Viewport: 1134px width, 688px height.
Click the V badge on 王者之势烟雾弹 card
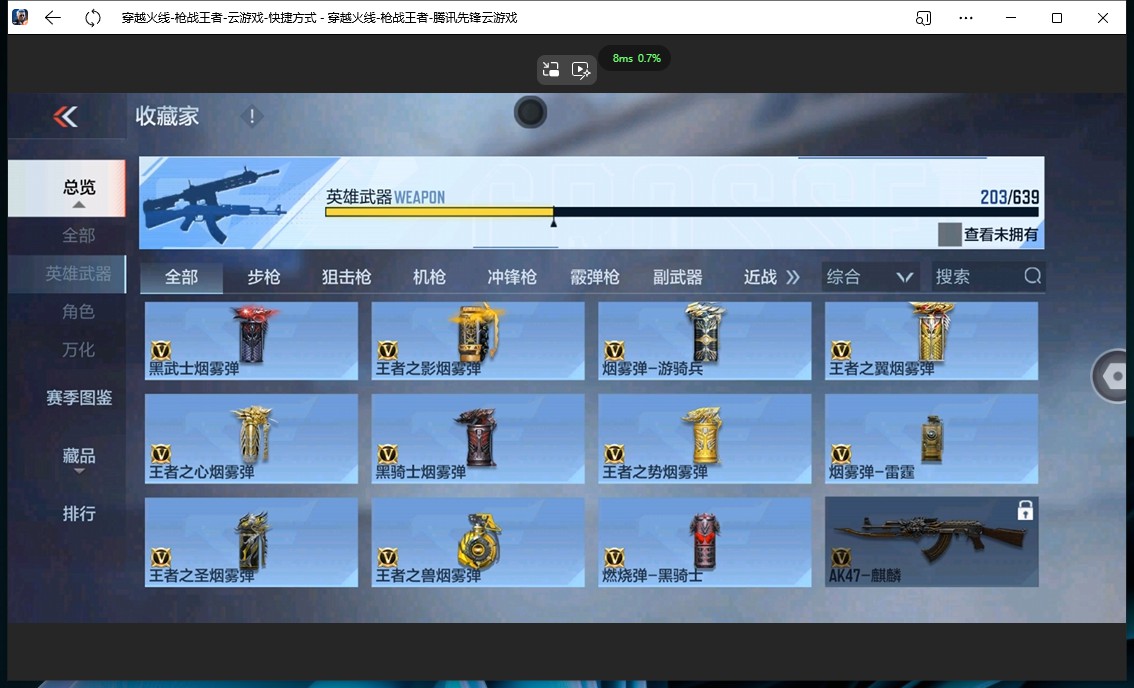[614, 454]
